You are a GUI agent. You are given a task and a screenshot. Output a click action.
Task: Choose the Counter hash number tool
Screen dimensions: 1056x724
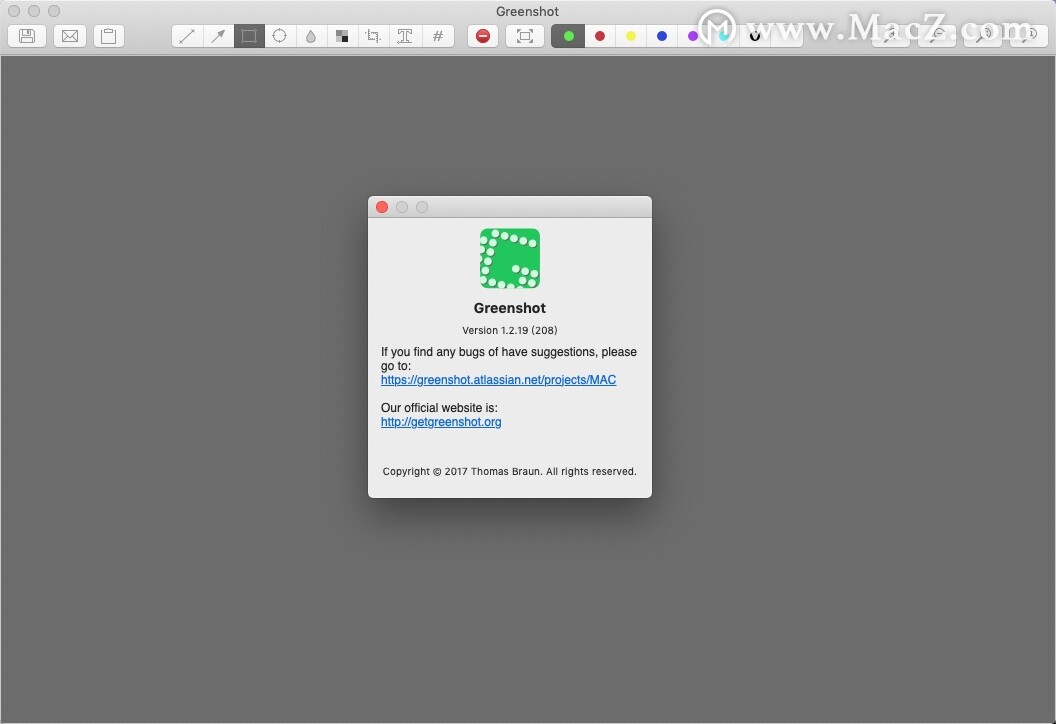438,36
